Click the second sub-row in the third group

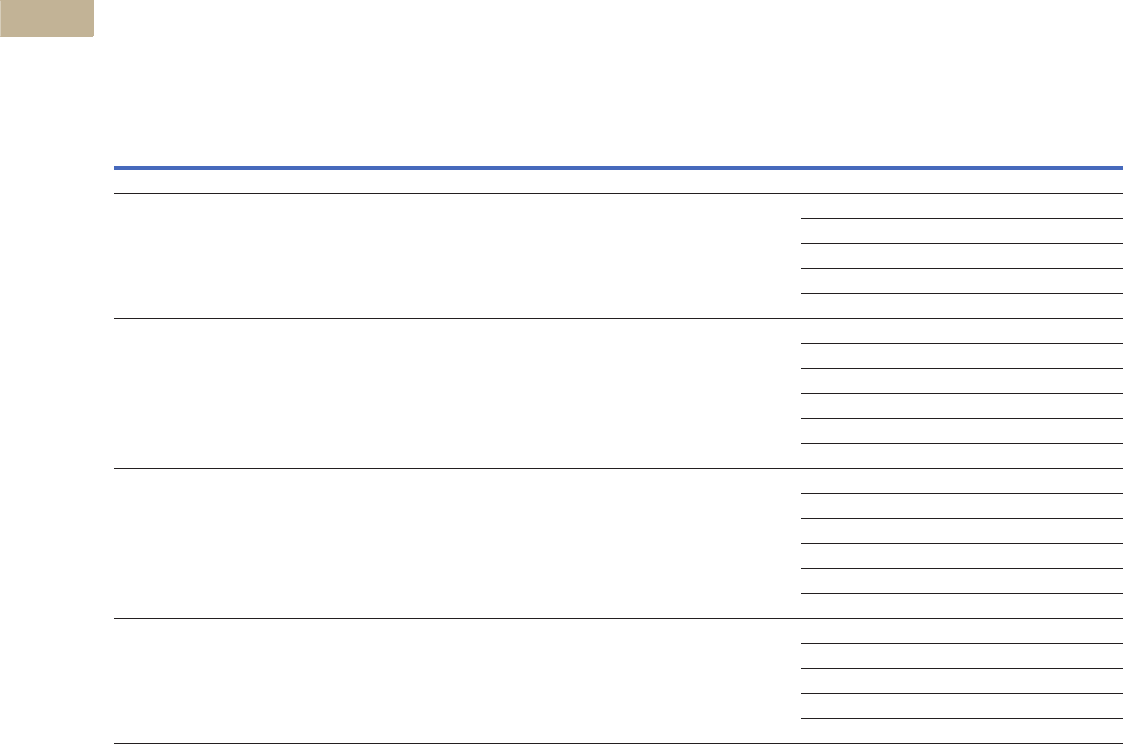(x=961, y=506)
